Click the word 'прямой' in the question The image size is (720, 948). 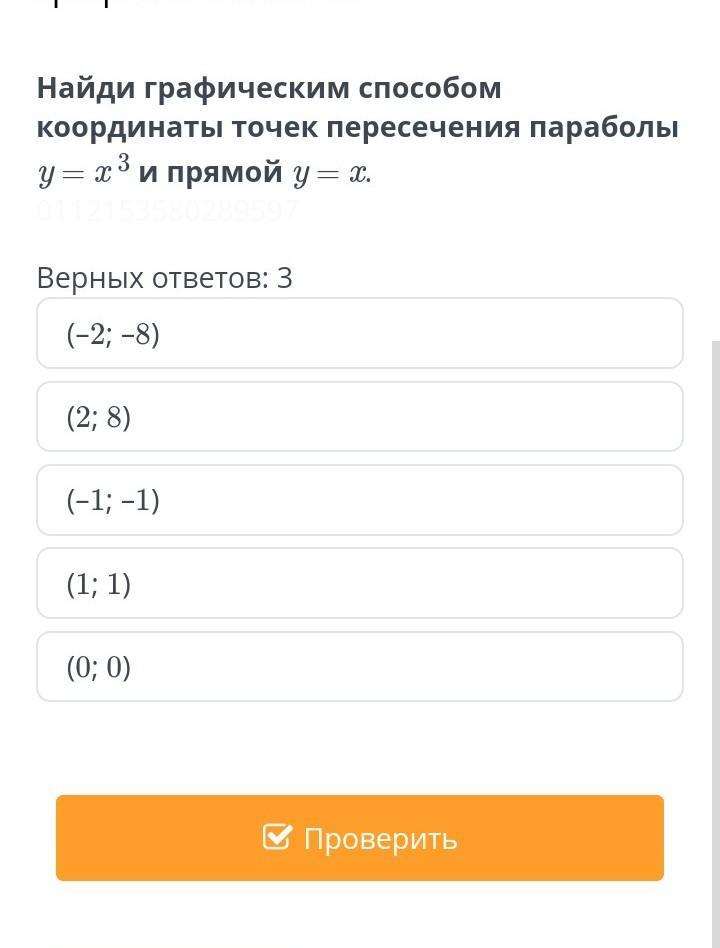click(224, 173)
